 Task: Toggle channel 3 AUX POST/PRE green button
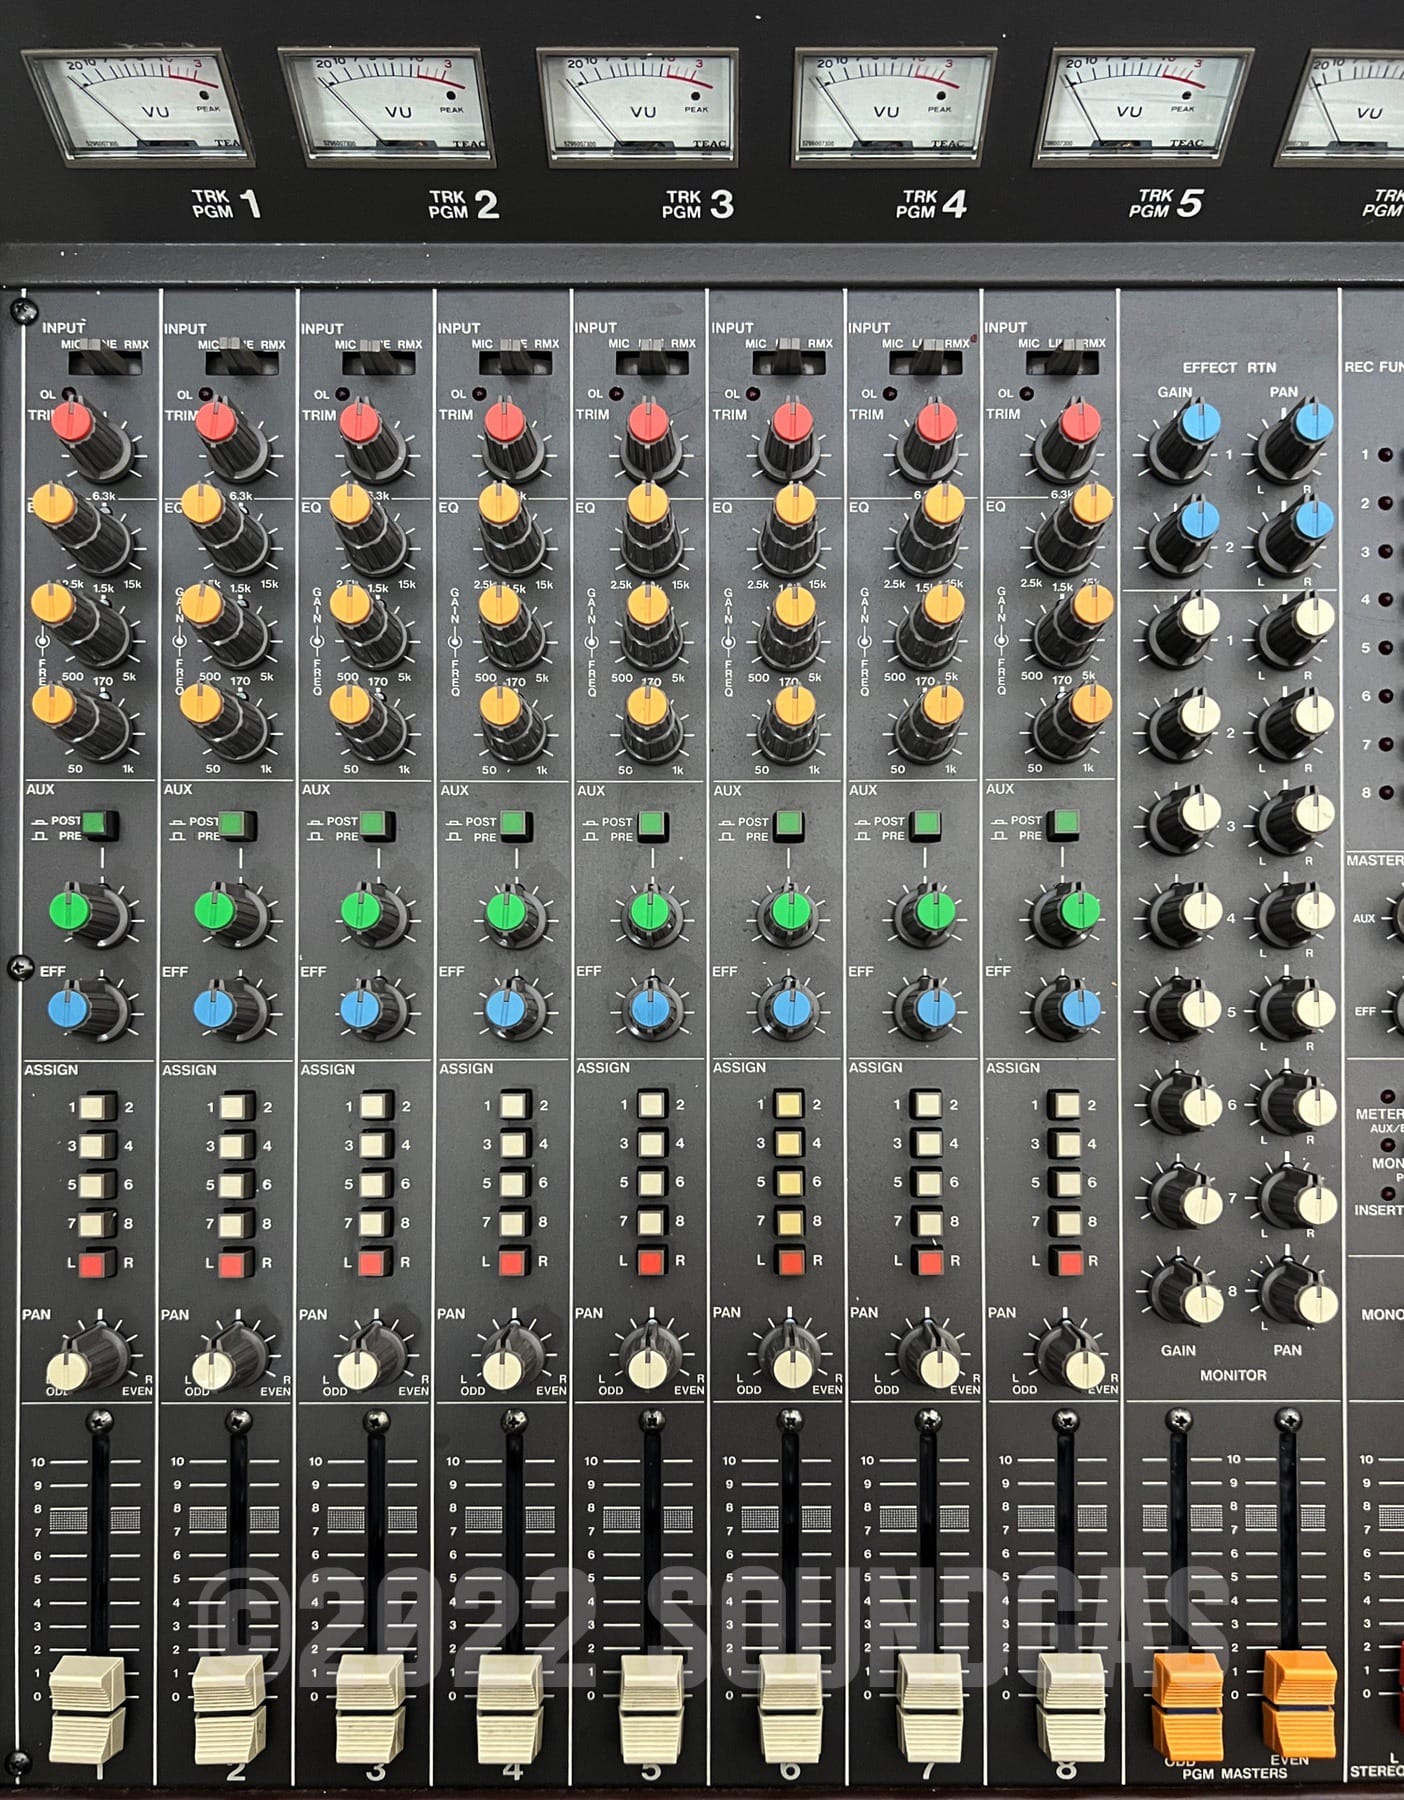tap(373, 825)
